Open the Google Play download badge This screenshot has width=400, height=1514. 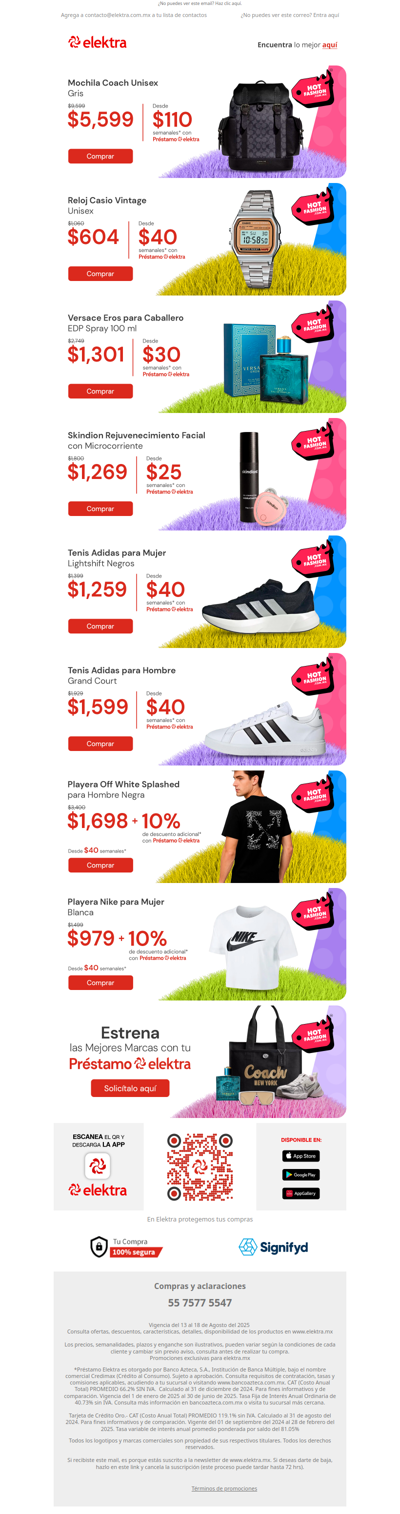(300, 1174)
